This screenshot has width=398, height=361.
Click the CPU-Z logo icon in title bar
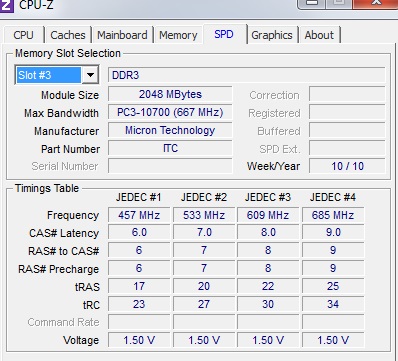coord(6,5)
